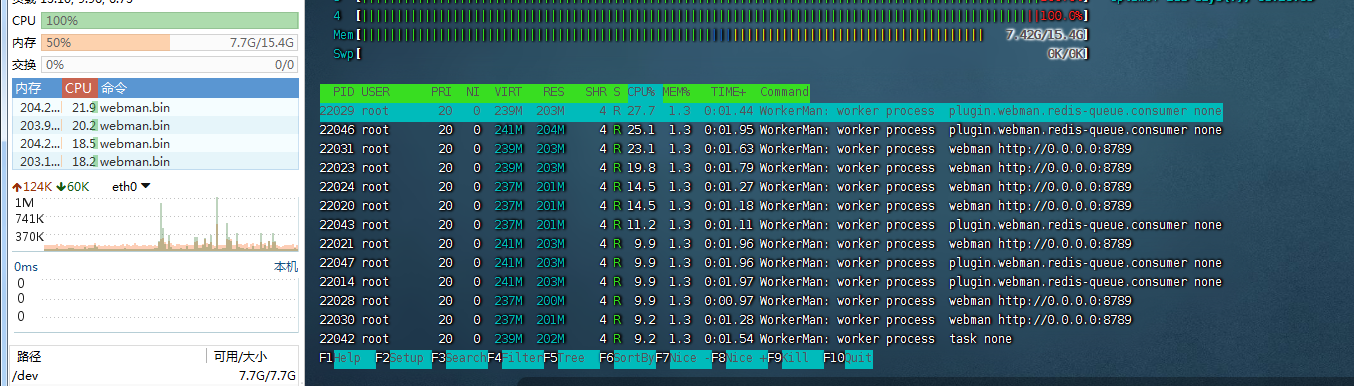
Task: Sort the process list by the 内存 column
Action: coord(36,88)
